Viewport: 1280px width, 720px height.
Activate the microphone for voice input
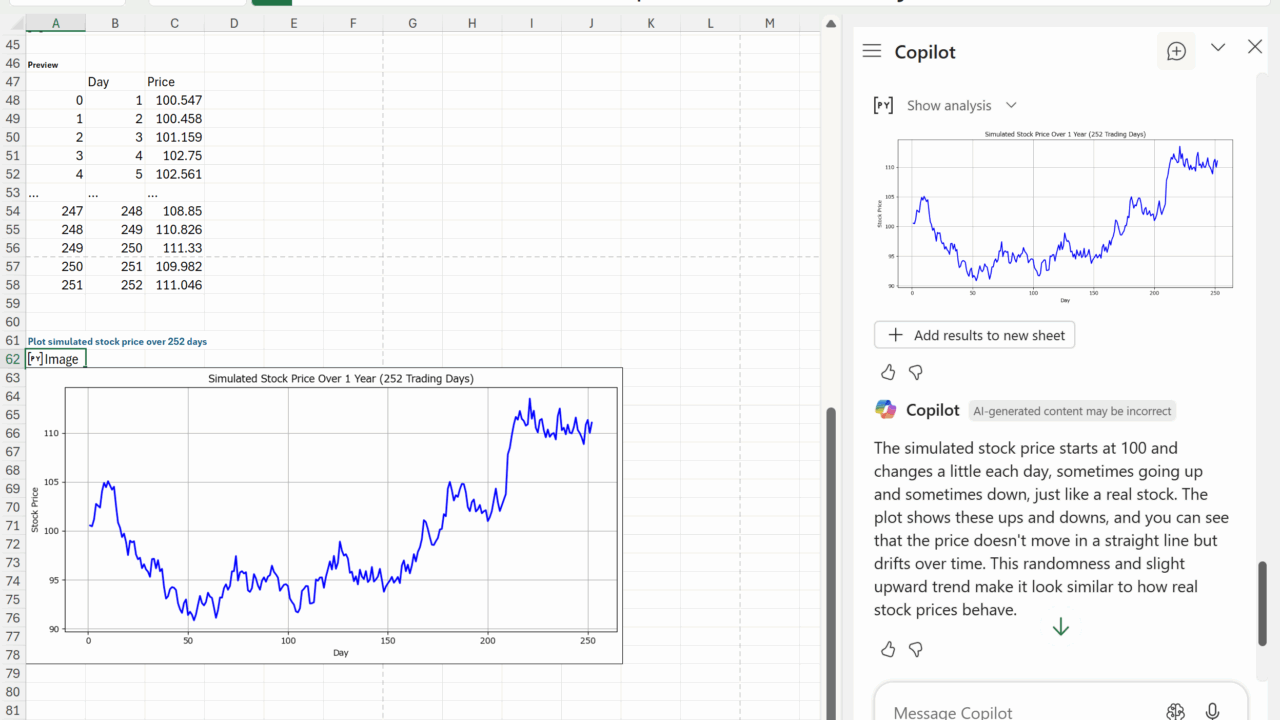[1212, 711]
